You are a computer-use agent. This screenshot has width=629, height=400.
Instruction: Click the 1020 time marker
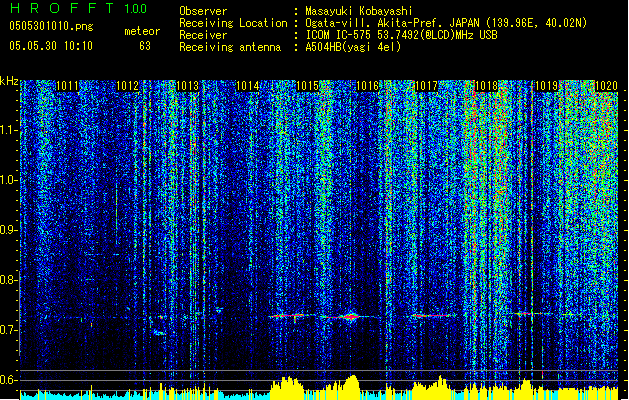(606, 86)
